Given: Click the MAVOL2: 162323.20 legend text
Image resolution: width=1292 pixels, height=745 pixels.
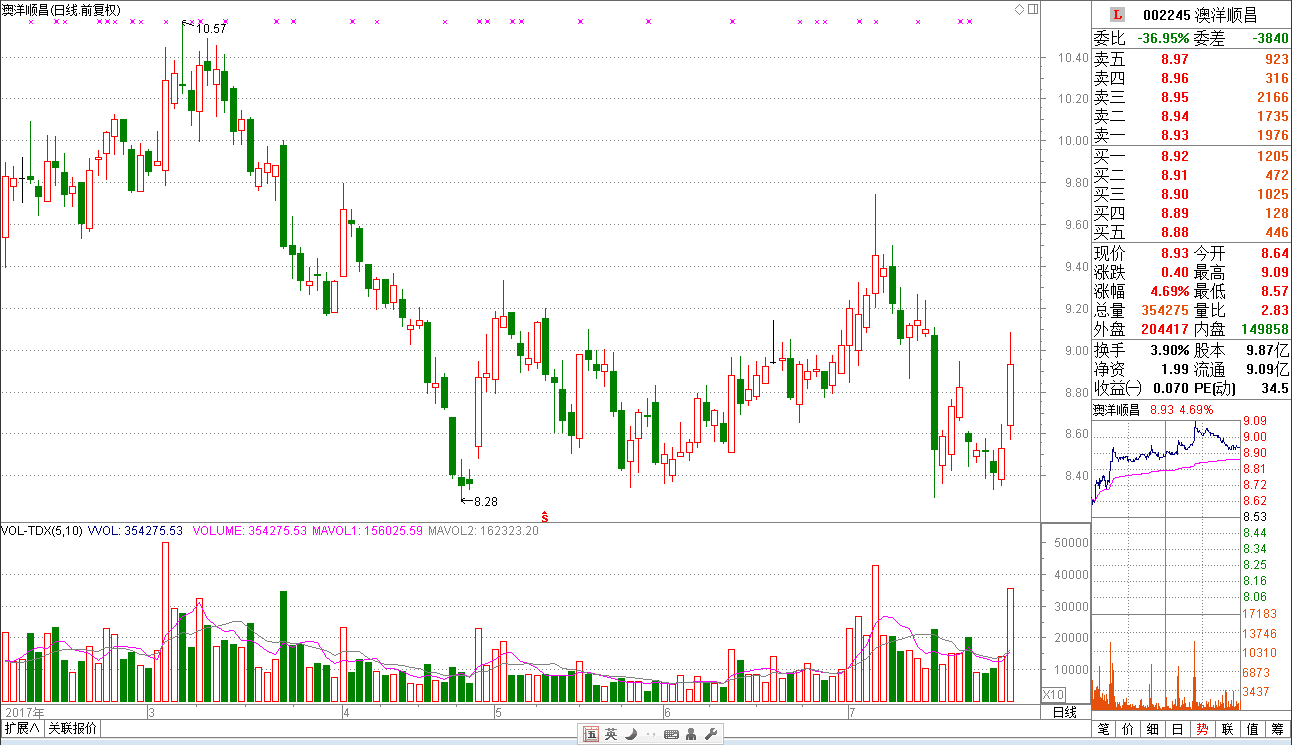Looking at the screenshot, I should tap(484, 531).
